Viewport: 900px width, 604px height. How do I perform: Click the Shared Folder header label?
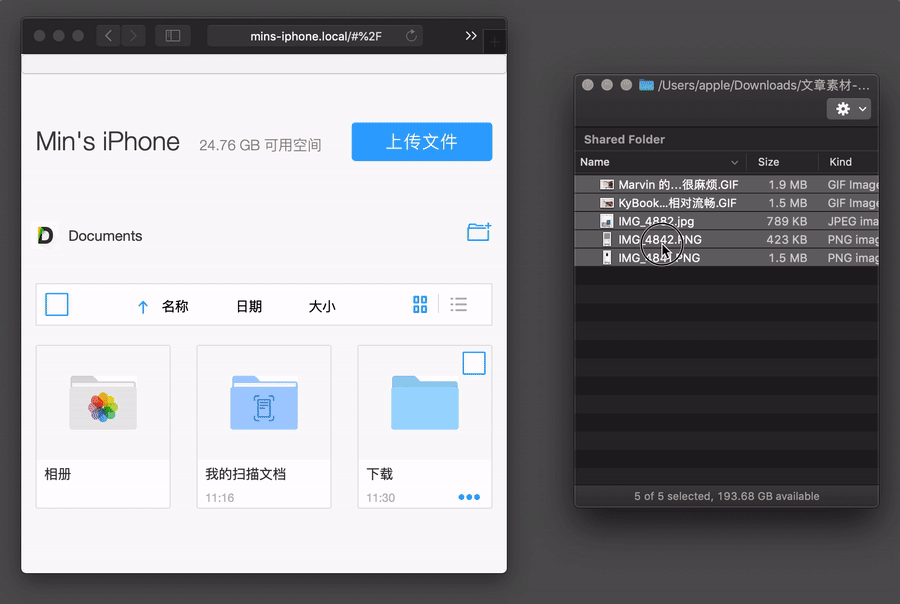(x=624, y=140)
